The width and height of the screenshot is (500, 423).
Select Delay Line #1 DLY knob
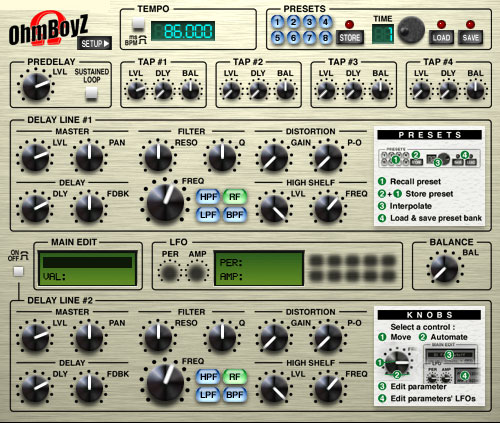35,209
